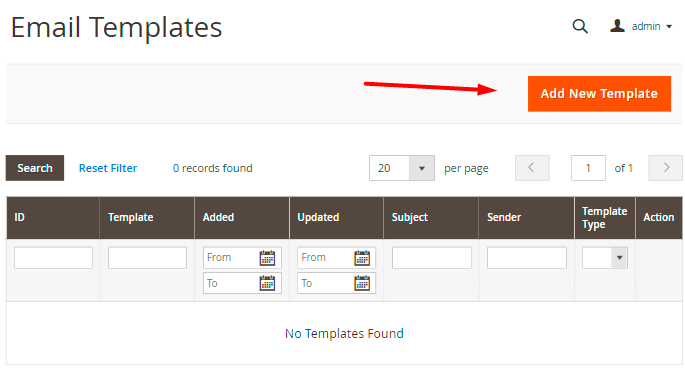Open the magnifier search icon in header
Screen dimensions: 685x376
580,26
